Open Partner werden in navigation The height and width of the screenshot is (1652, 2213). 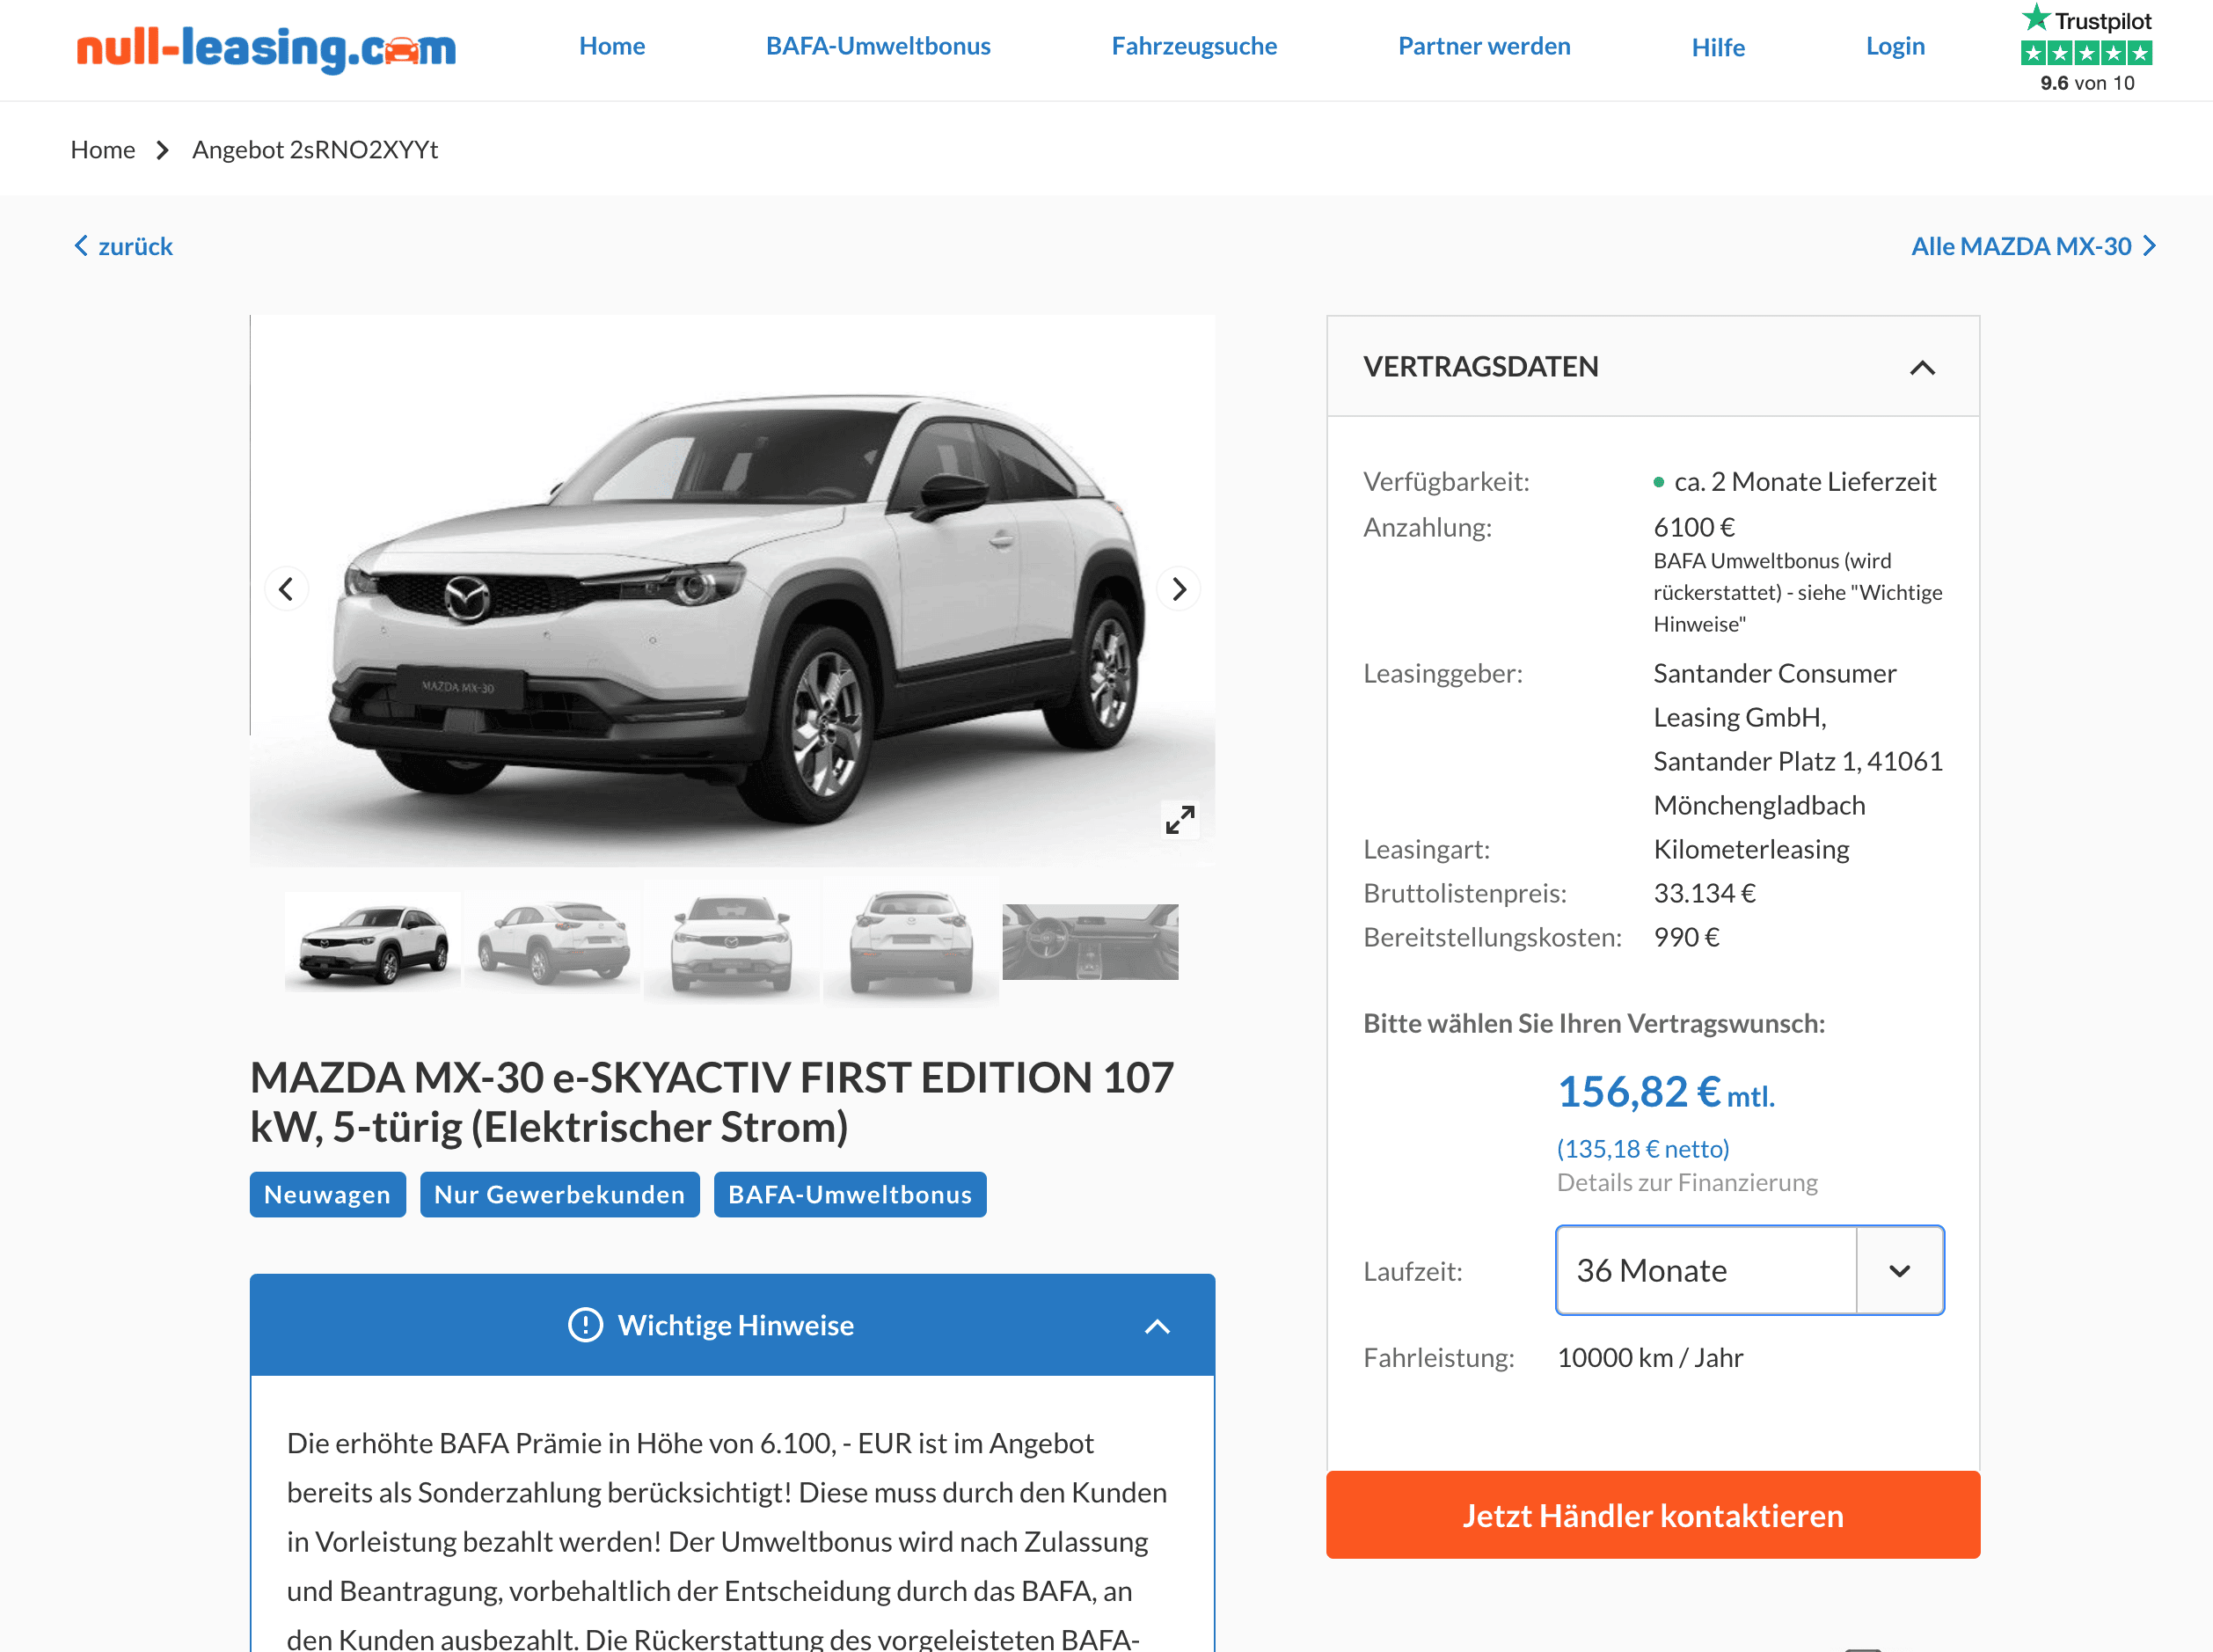tap(1484, 46)
